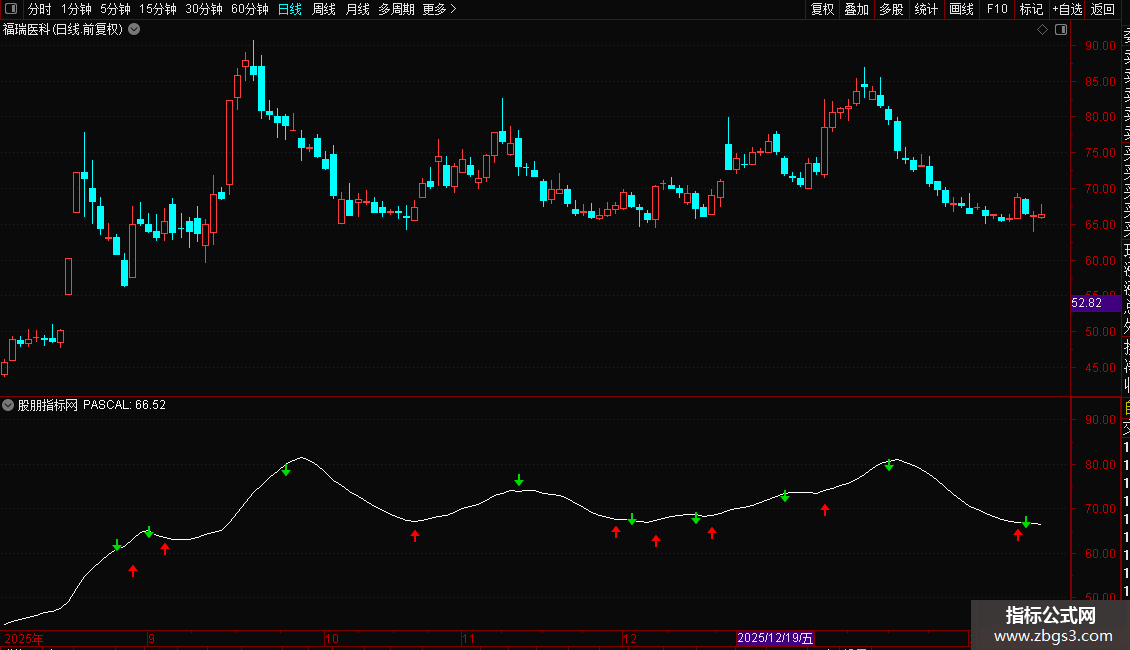Click the 90.00 label on main price axis
This screenshot has width=1130, height=650.
1100,45
